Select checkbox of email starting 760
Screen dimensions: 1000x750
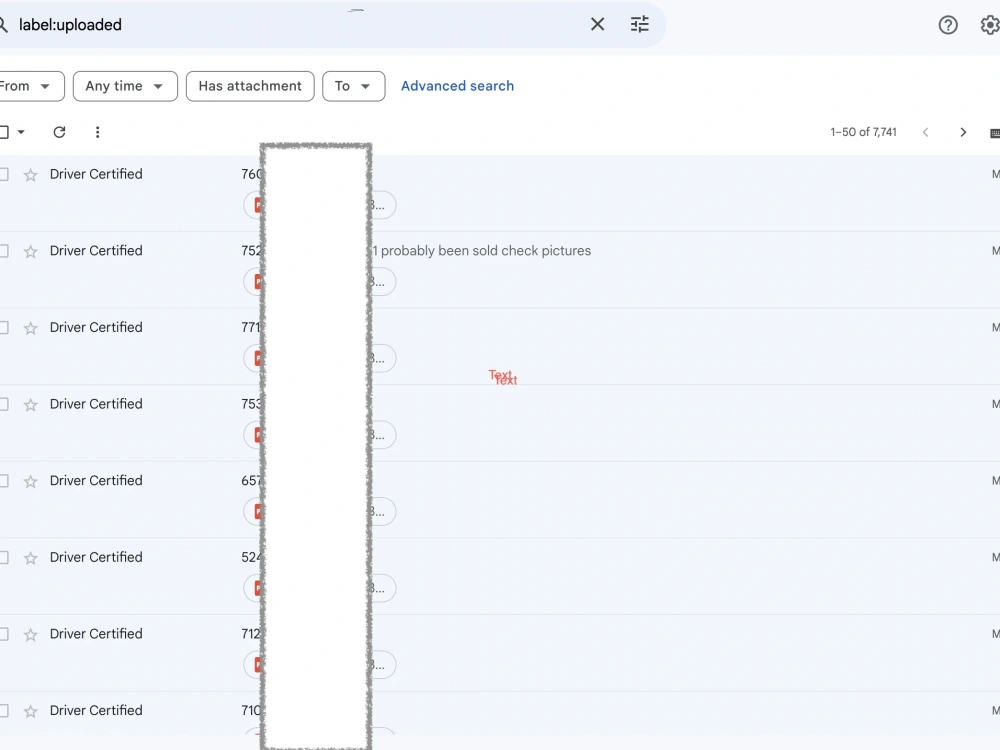coord(4,174)
